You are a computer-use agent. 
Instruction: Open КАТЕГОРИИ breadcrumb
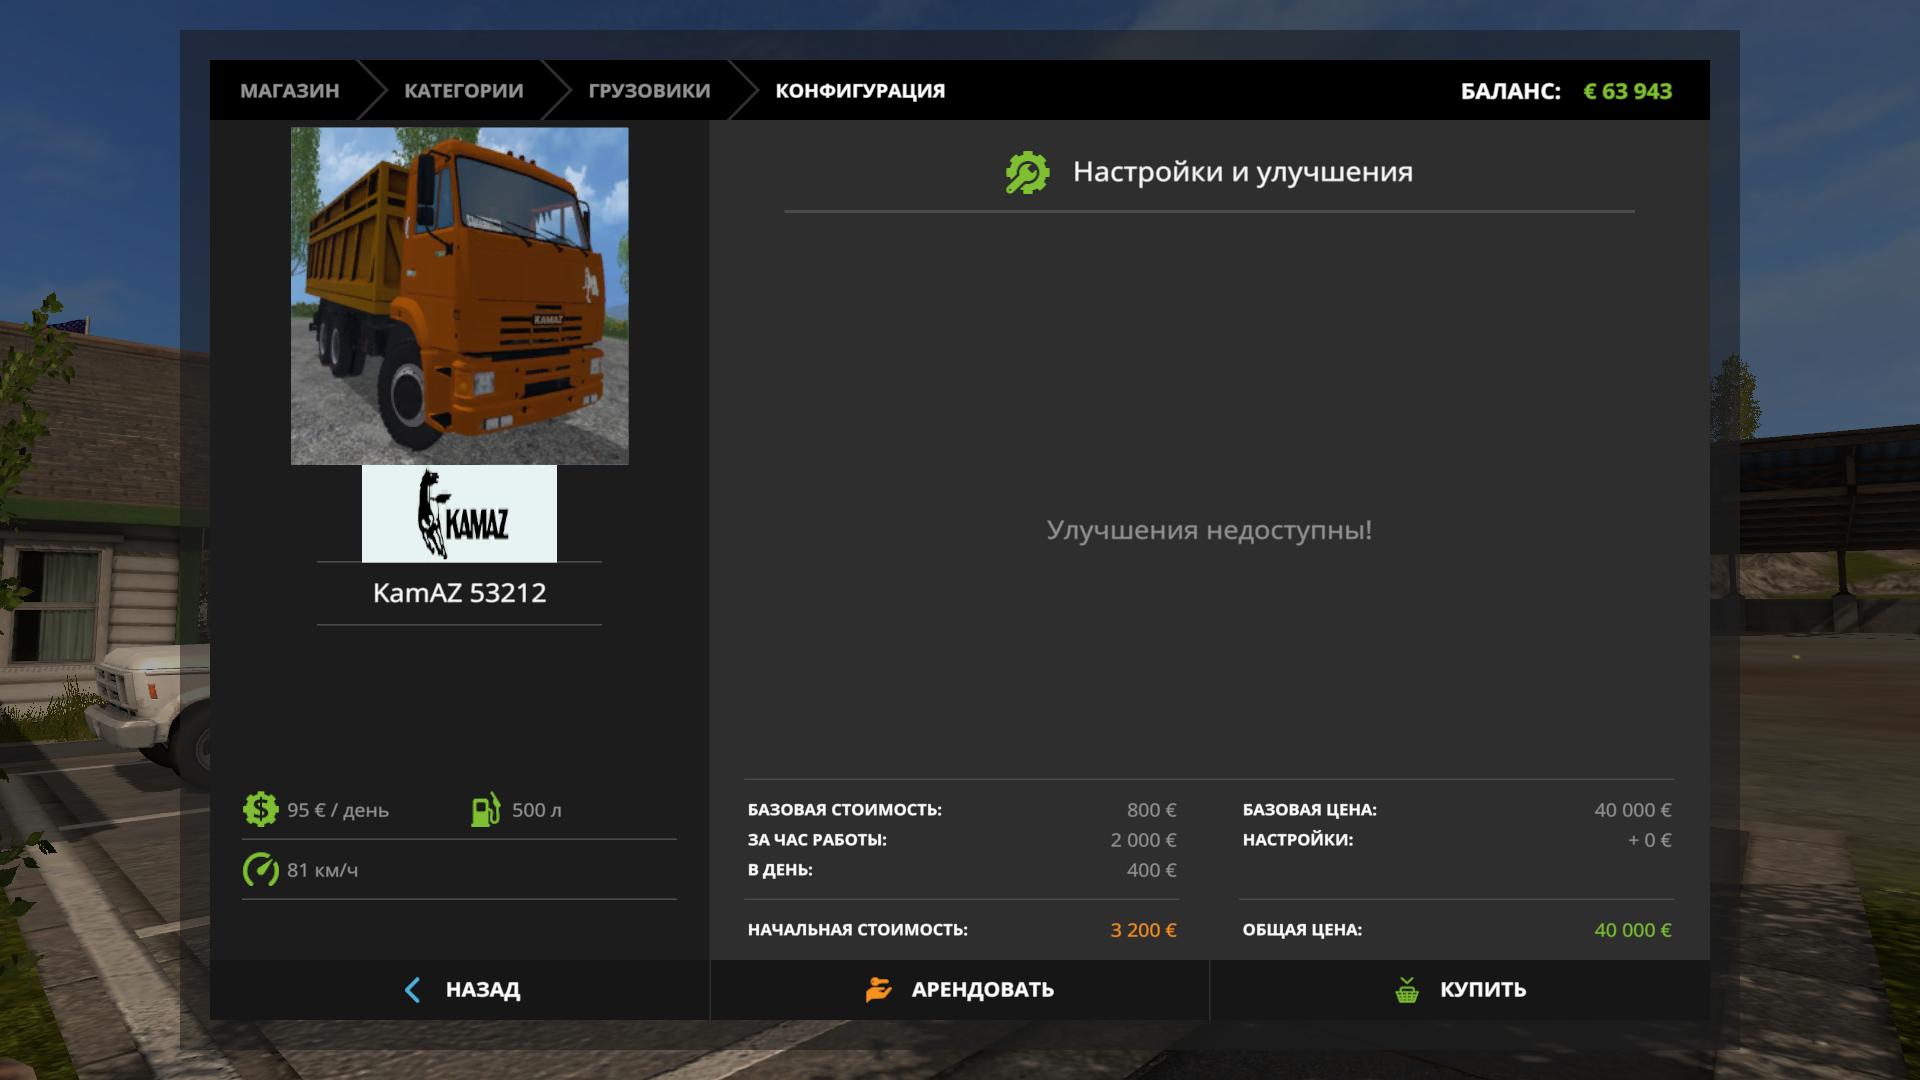[x=463, y=91]
